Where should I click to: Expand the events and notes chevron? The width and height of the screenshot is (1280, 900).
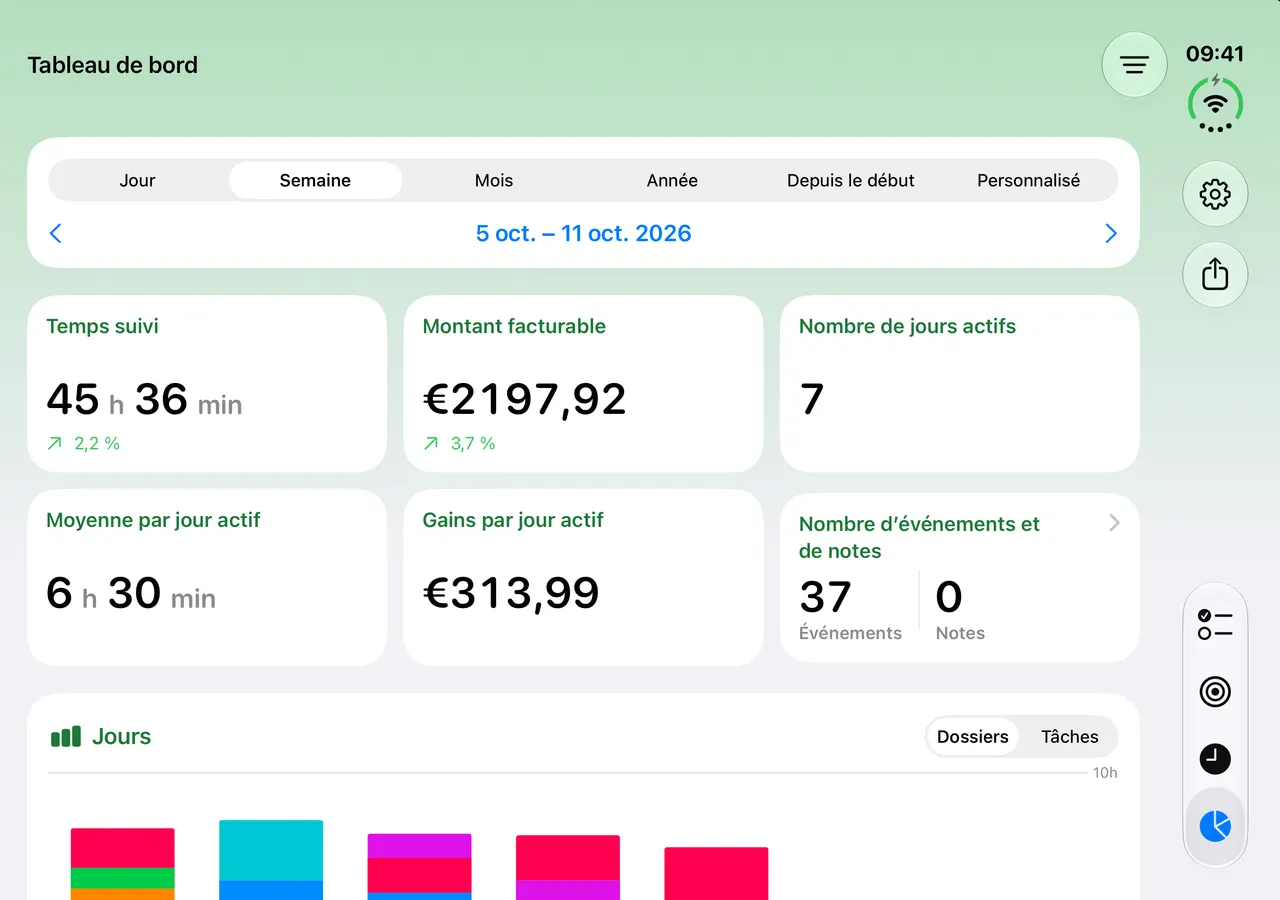coord(1114,523)
